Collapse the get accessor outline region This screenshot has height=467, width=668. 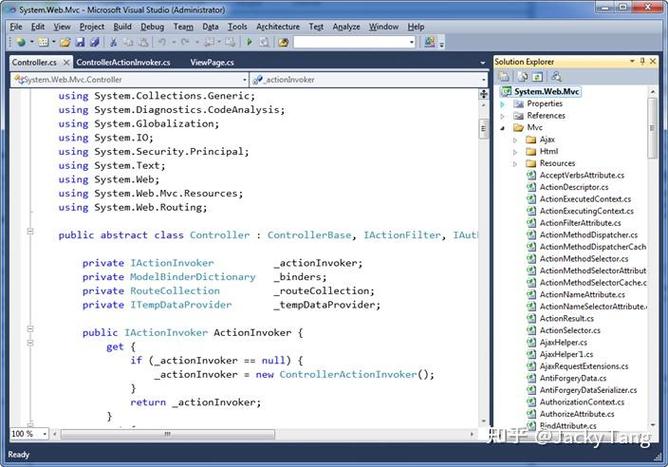pyautogui.click(x=30, y=343)
